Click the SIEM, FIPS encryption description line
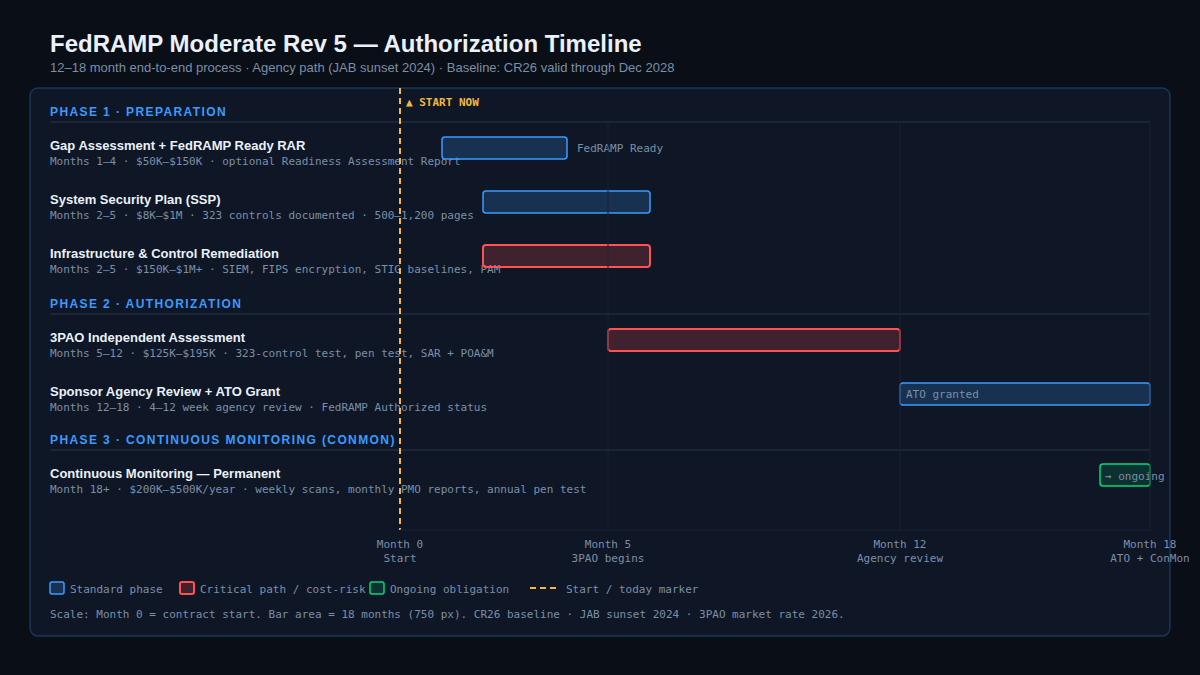 (275, 270)
